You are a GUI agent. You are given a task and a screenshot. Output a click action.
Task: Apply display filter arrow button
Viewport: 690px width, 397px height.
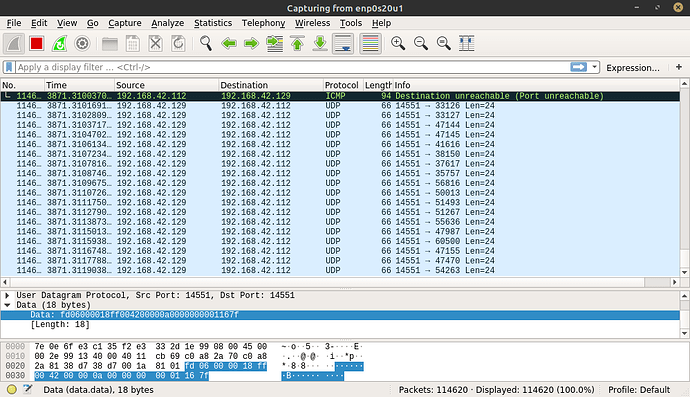tap(579, 67)
